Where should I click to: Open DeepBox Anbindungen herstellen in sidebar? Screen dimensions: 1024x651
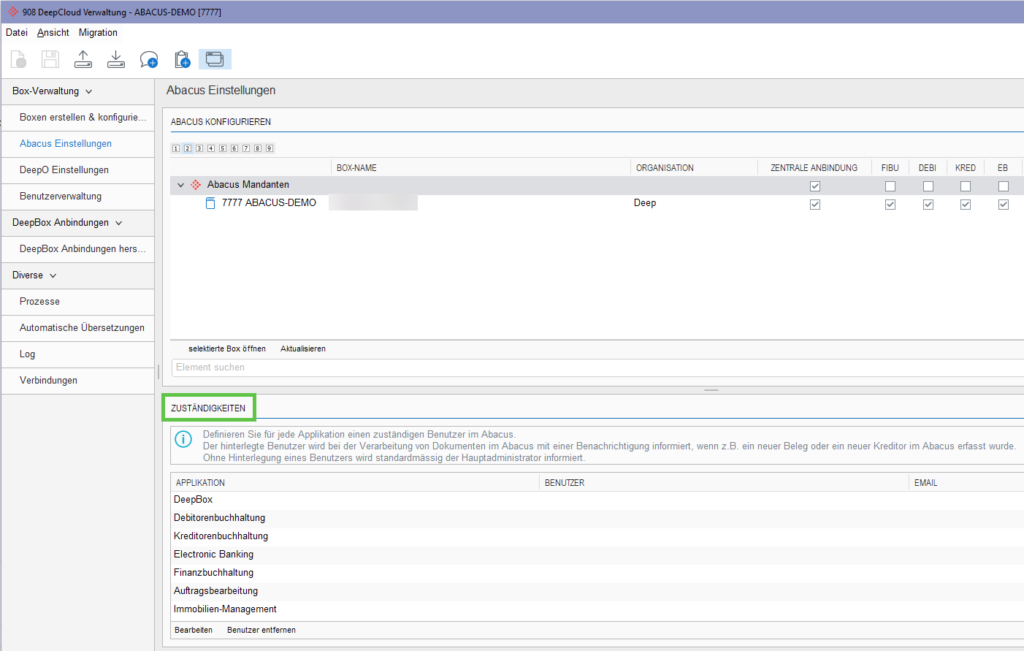tap(78, 249)
